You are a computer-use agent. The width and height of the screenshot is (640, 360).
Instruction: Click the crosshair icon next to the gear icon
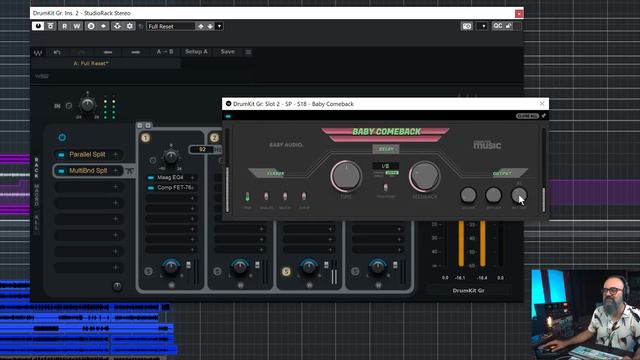(x=117, y=26)
